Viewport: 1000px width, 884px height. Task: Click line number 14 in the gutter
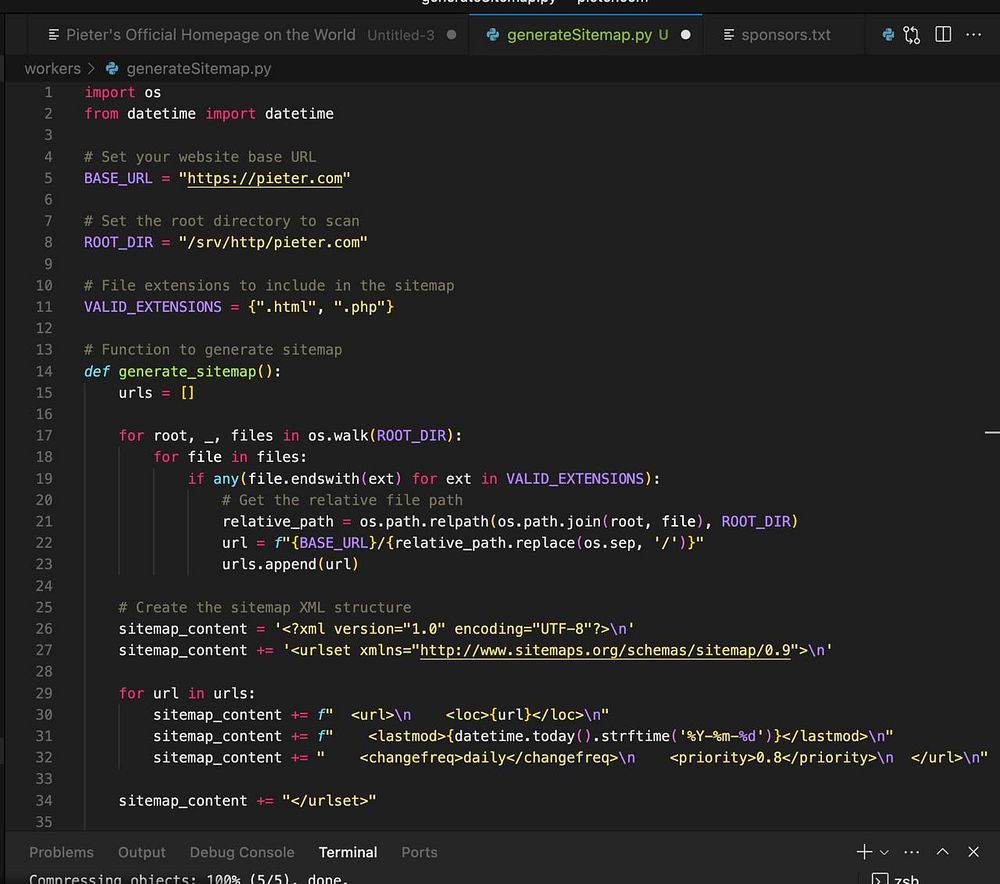click(x=44, y=371)
